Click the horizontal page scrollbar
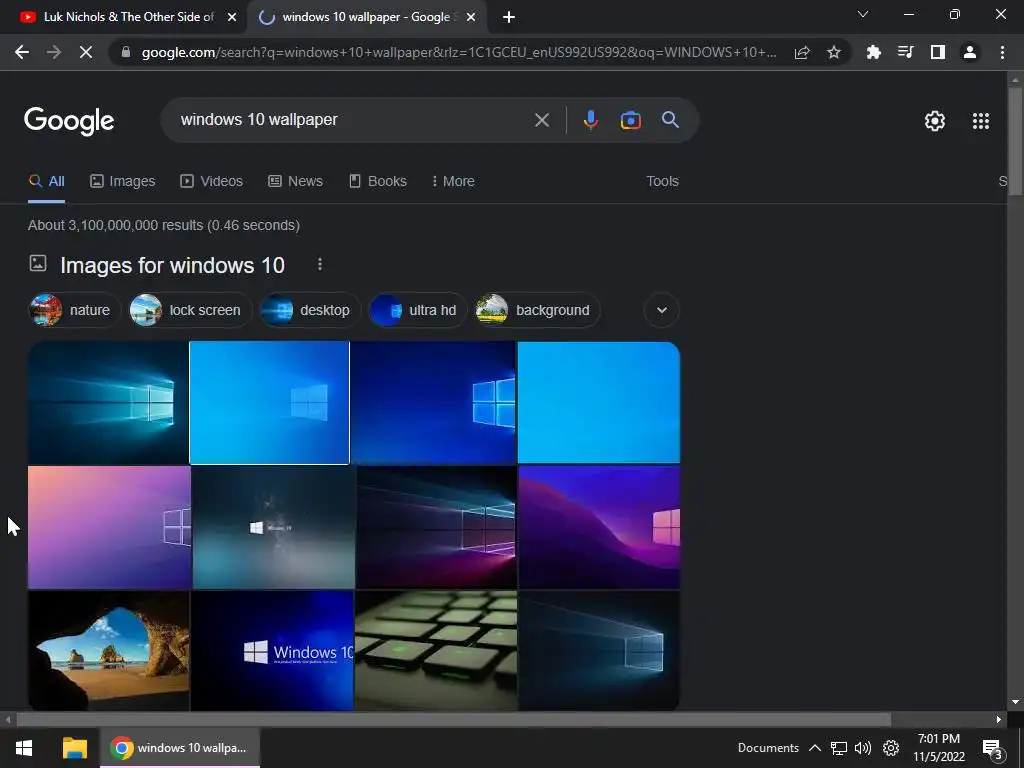 (x=454, y=720)
